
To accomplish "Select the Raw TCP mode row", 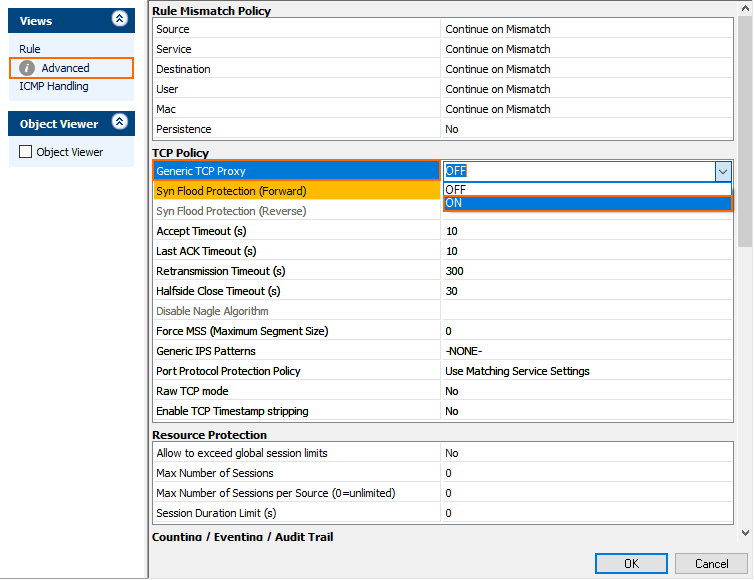I will (x=297, y=391).
